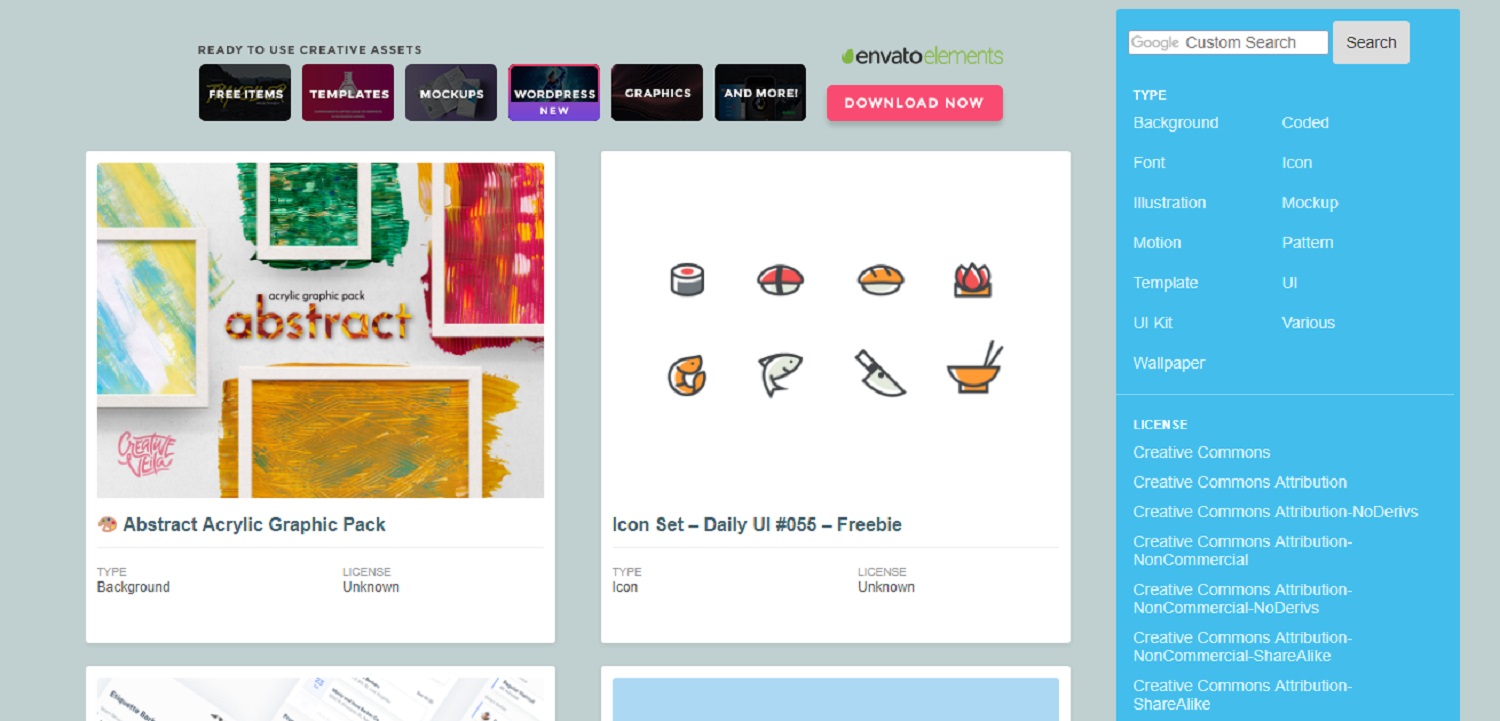Click the shrimp icon in the icon set

(687, 376)
